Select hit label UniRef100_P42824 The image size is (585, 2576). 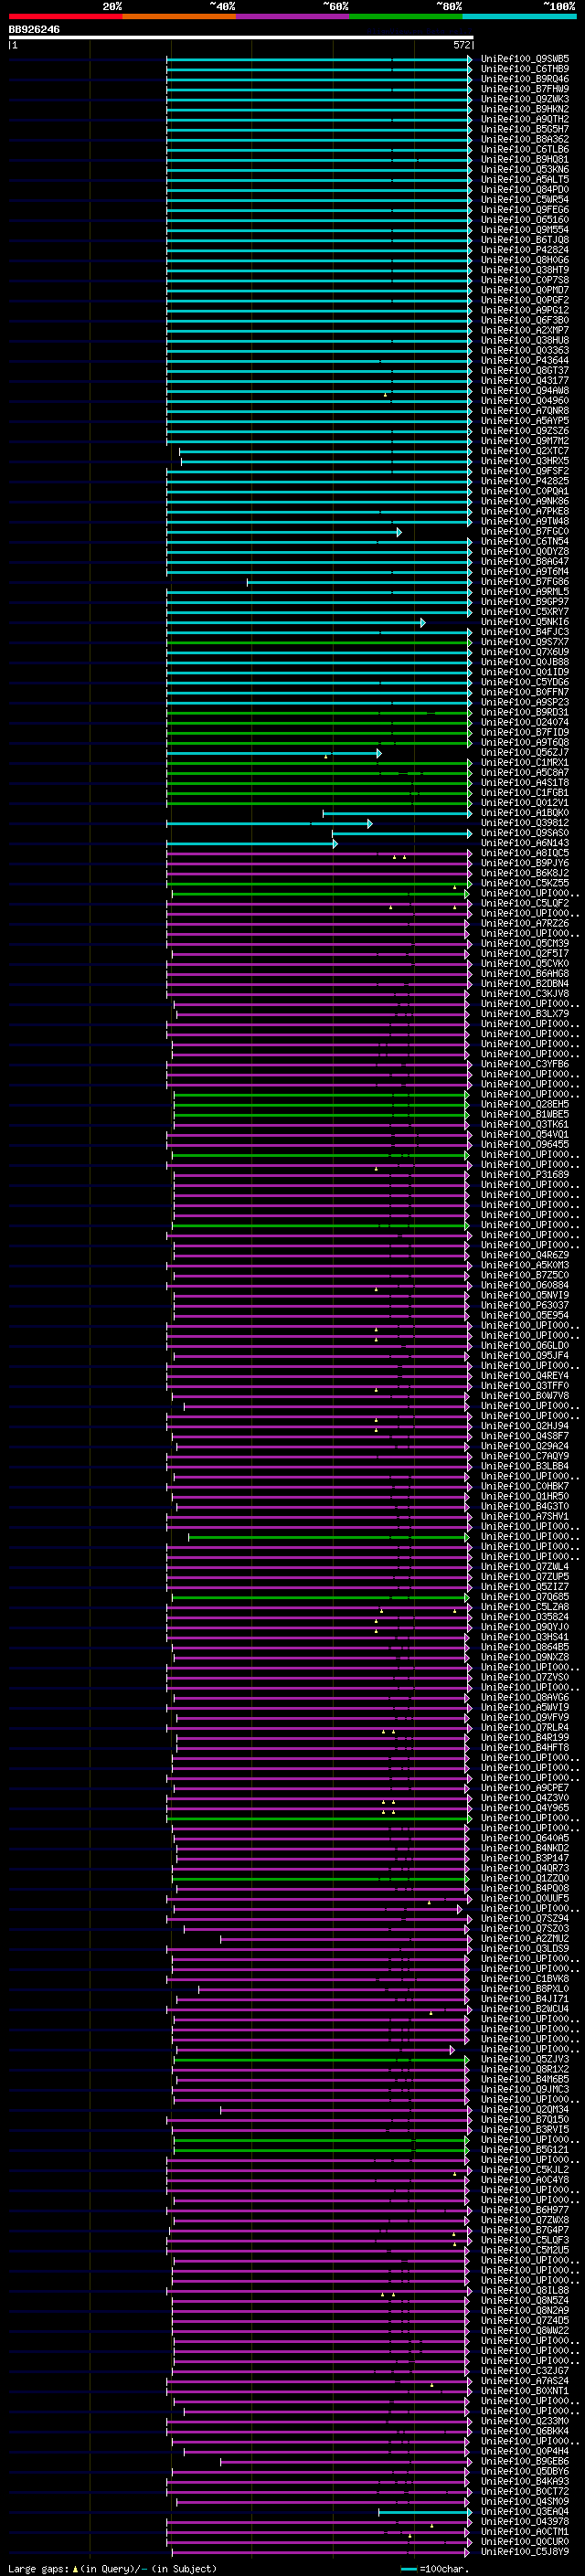(524, 250)
